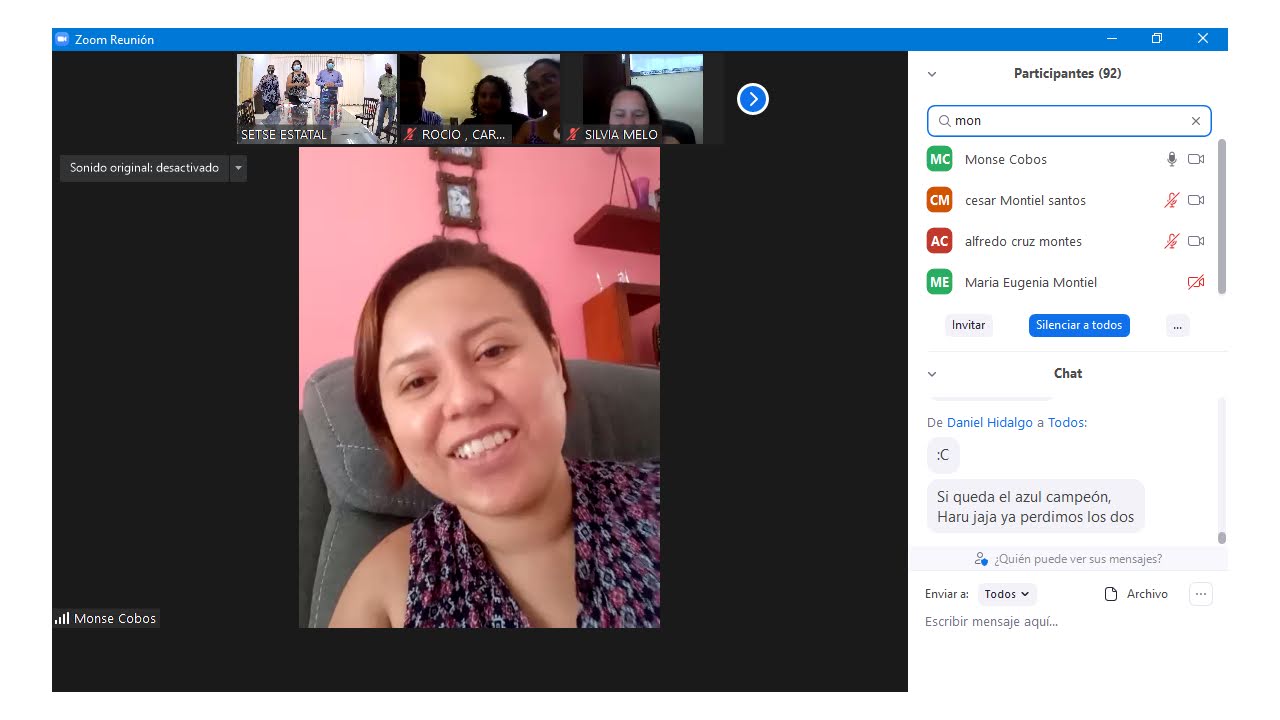Image resolution: width=1280 pixels, height=720 pixels.
Task: Click the Invitar button
Action: coord(968,325)
